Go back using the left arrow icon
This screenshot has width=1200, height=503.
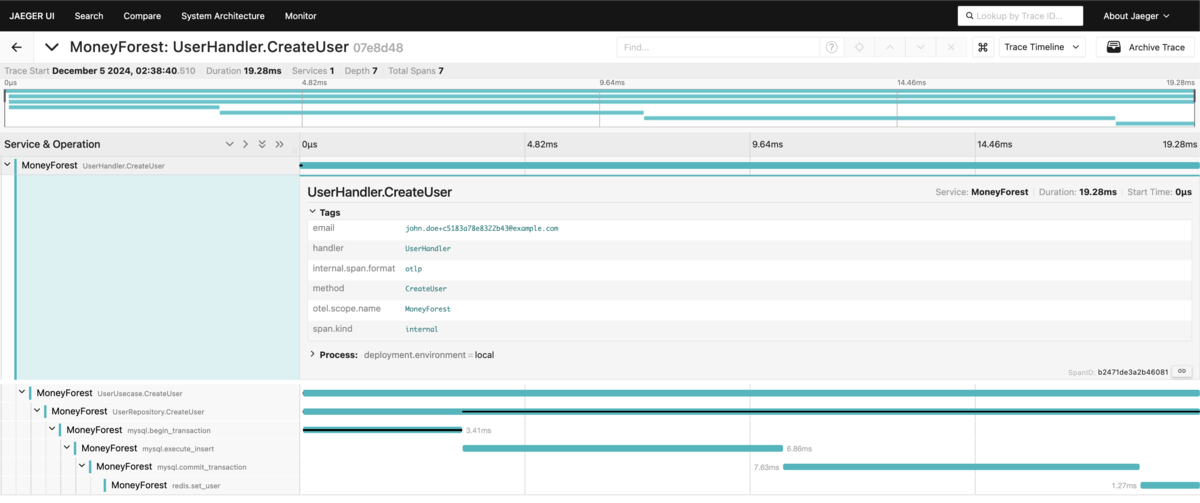click(17, 47)
